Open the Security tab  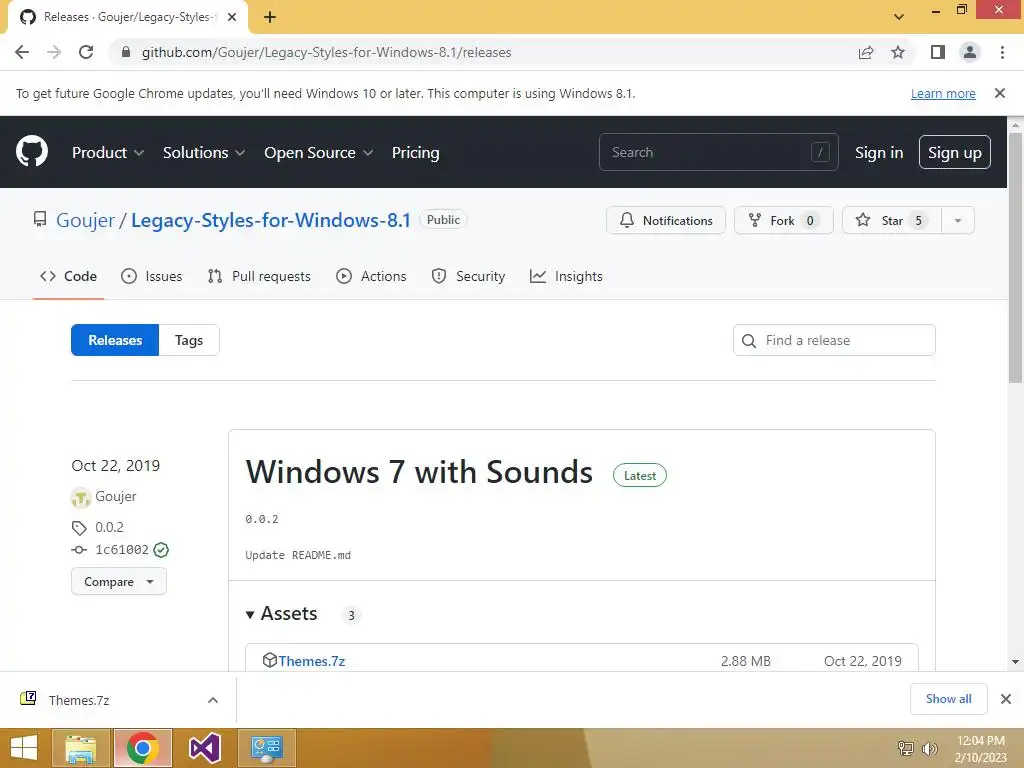[468, 276]
